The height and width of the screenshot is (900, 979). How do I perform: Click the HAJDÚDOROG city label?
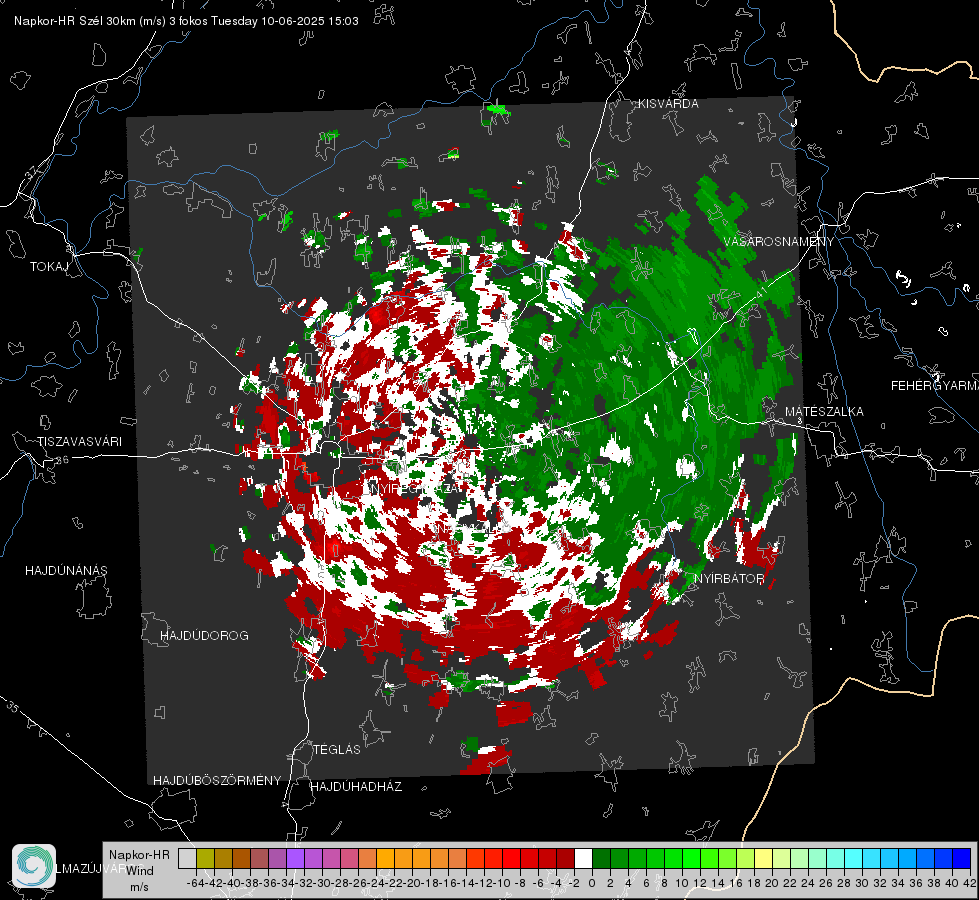pos(204,635)
